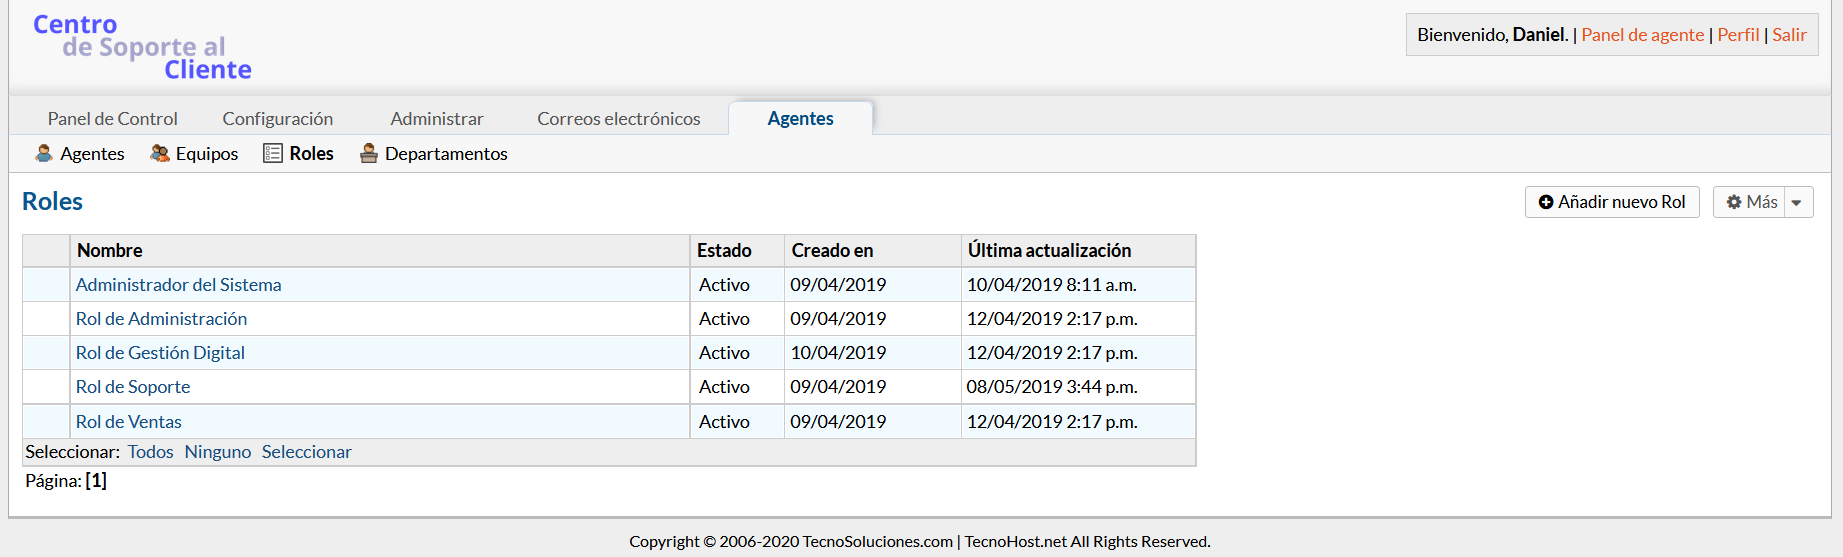This screenshot has height=557, width=1843.
Task: Open the Panel de Control tab
Action: point(112,119)
